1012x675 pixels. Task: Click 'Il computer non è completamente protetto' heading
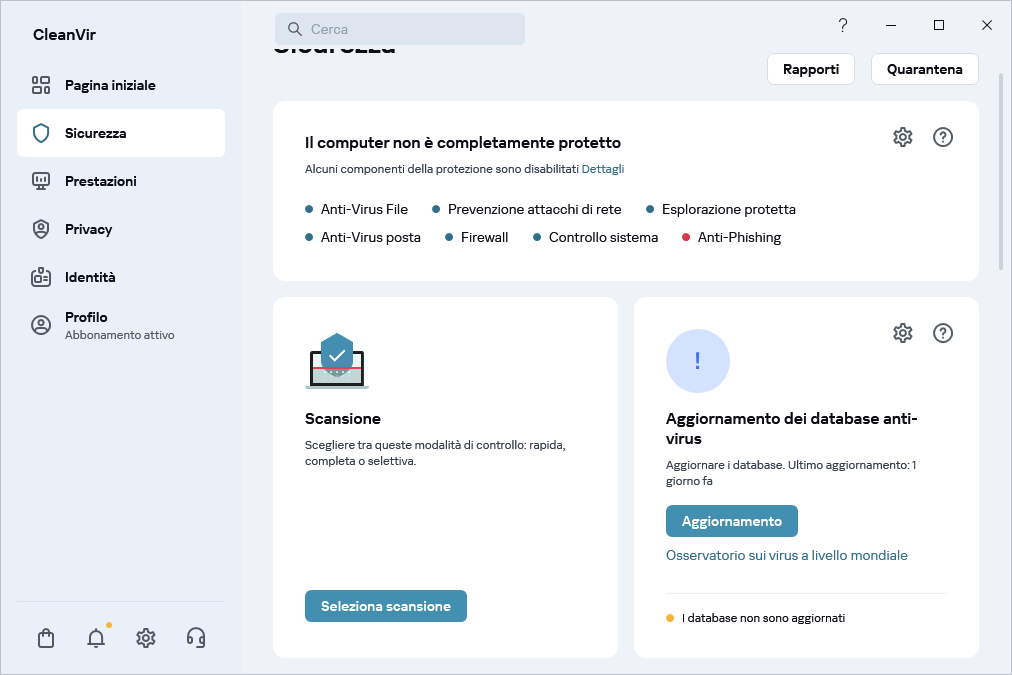463,143
